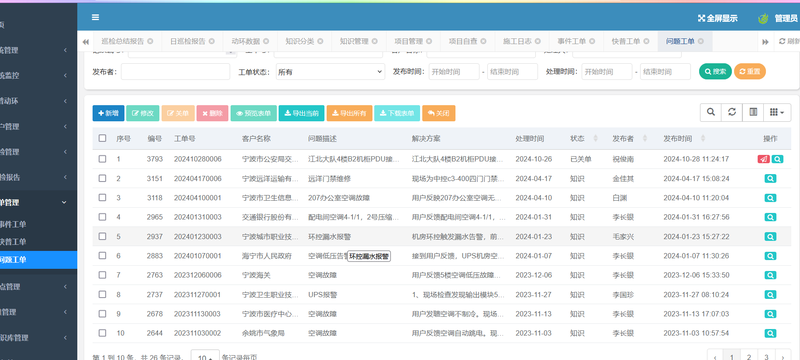The image size is (800, 360).
Task: Close the 事件工单 tab
Action: pyautogui.click(x=592, y=41)
